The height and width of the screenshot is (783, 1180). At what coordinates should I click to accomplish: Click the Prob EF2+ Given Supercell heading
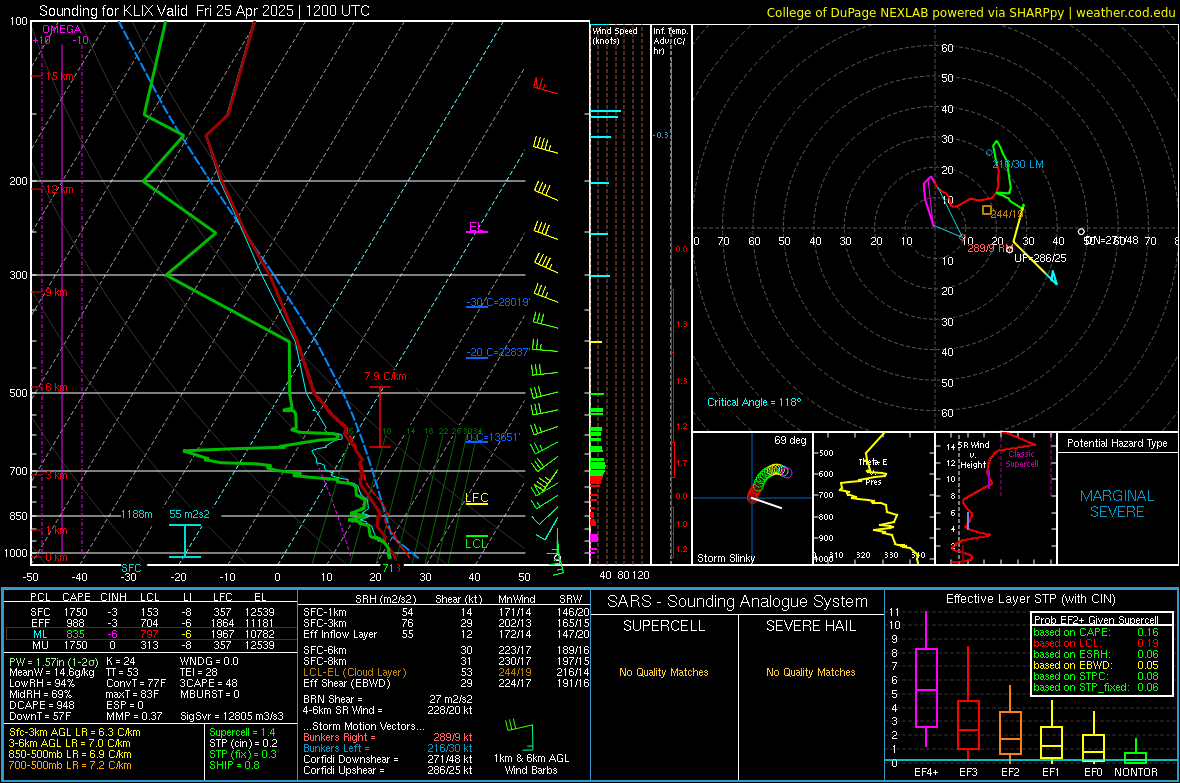pyautogui.click(x=1096, y=620)
